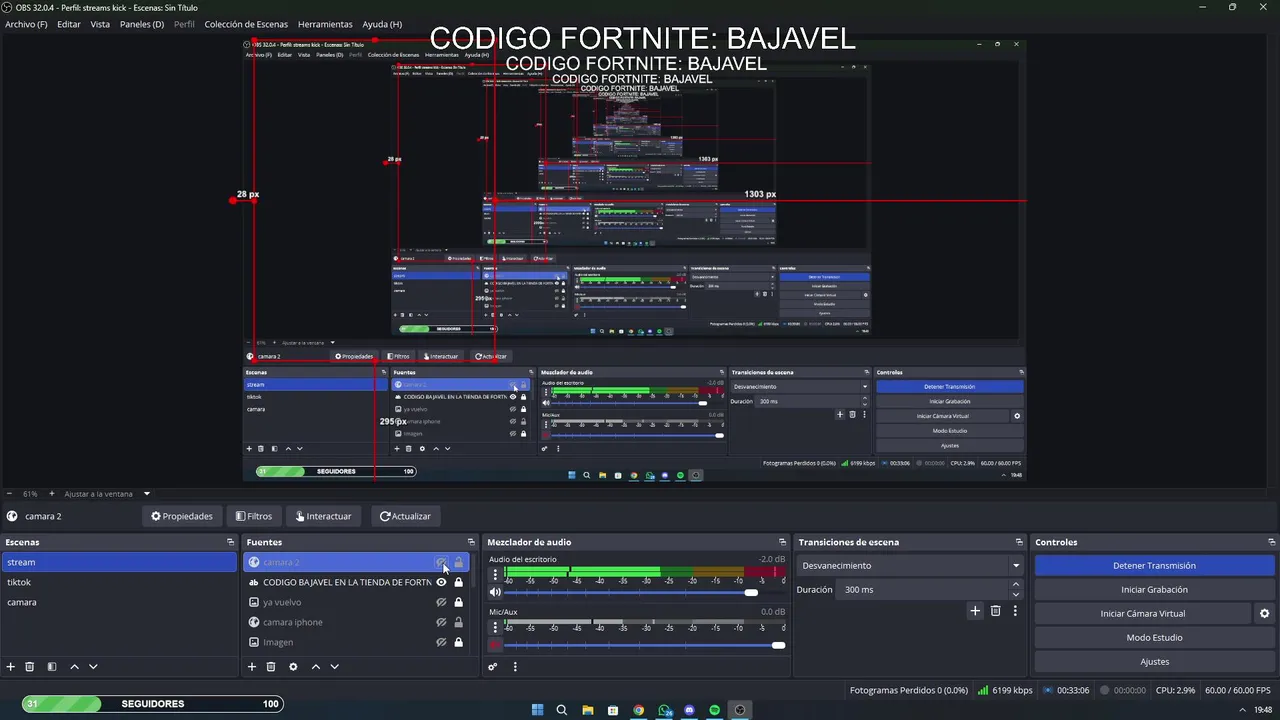Open transition properties three-dot menu
This screenshot has width=1280, height=720.
coord(1015,611)
